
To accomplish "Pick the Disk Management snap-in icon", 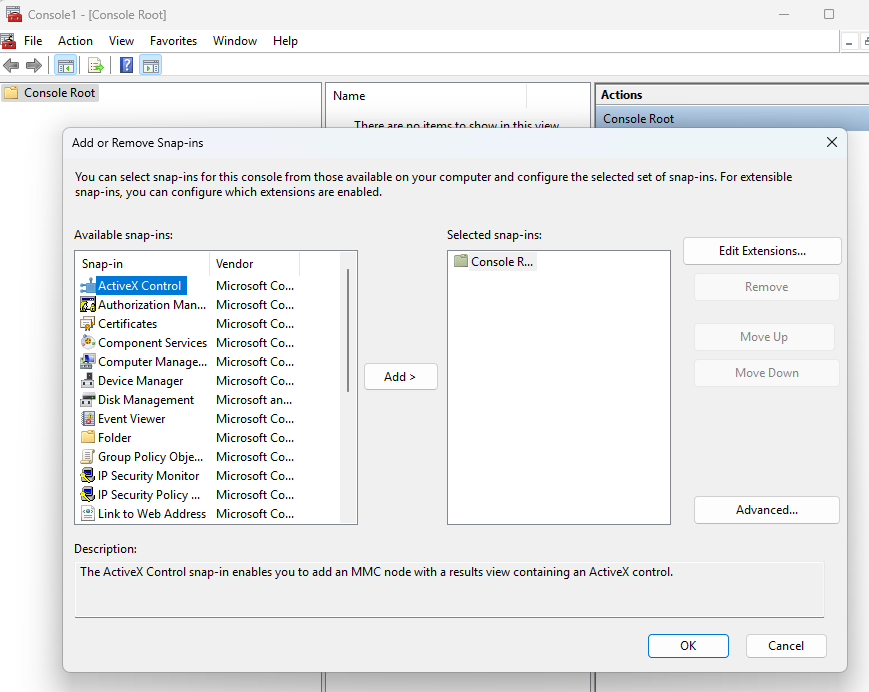I will [x=88, y=400].
